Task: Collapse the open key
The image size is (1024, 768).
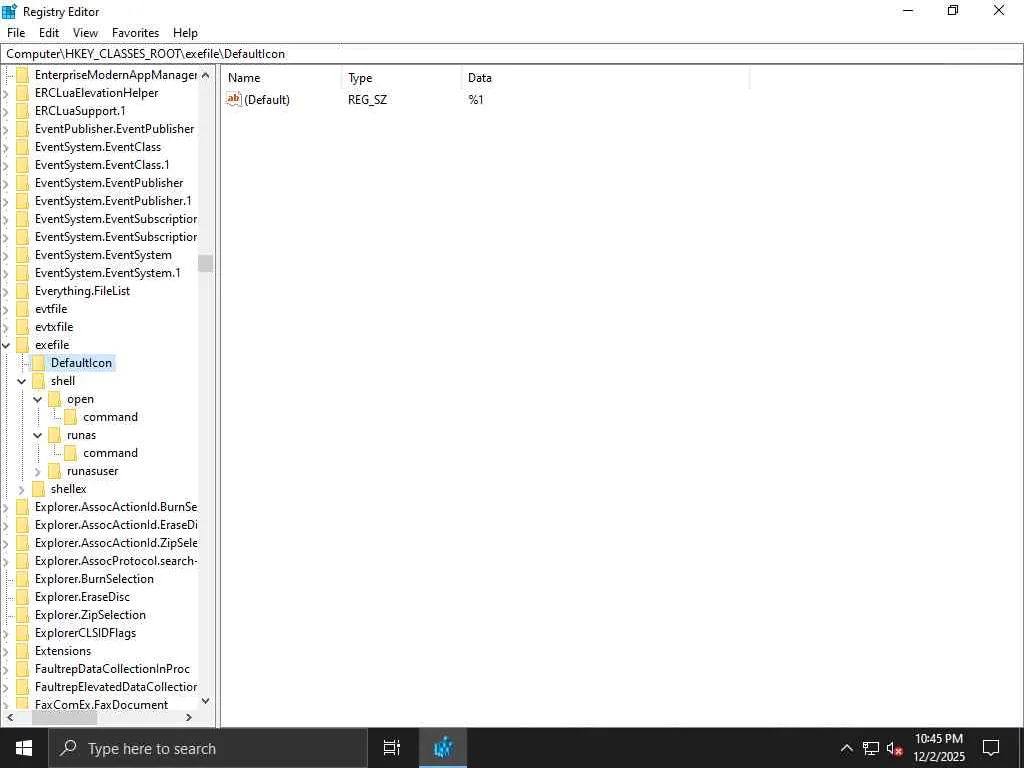Action: (38, 399)
